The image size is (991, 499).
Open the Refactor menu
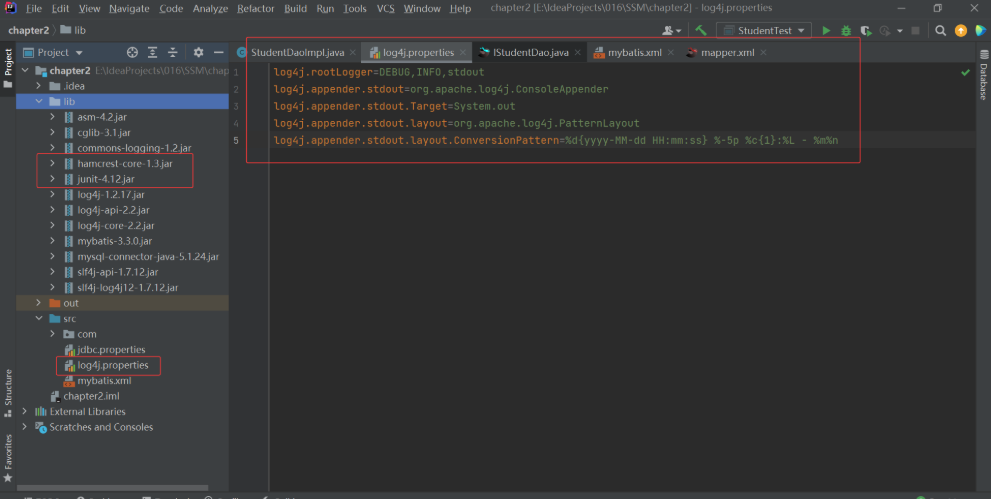(255, 8)
